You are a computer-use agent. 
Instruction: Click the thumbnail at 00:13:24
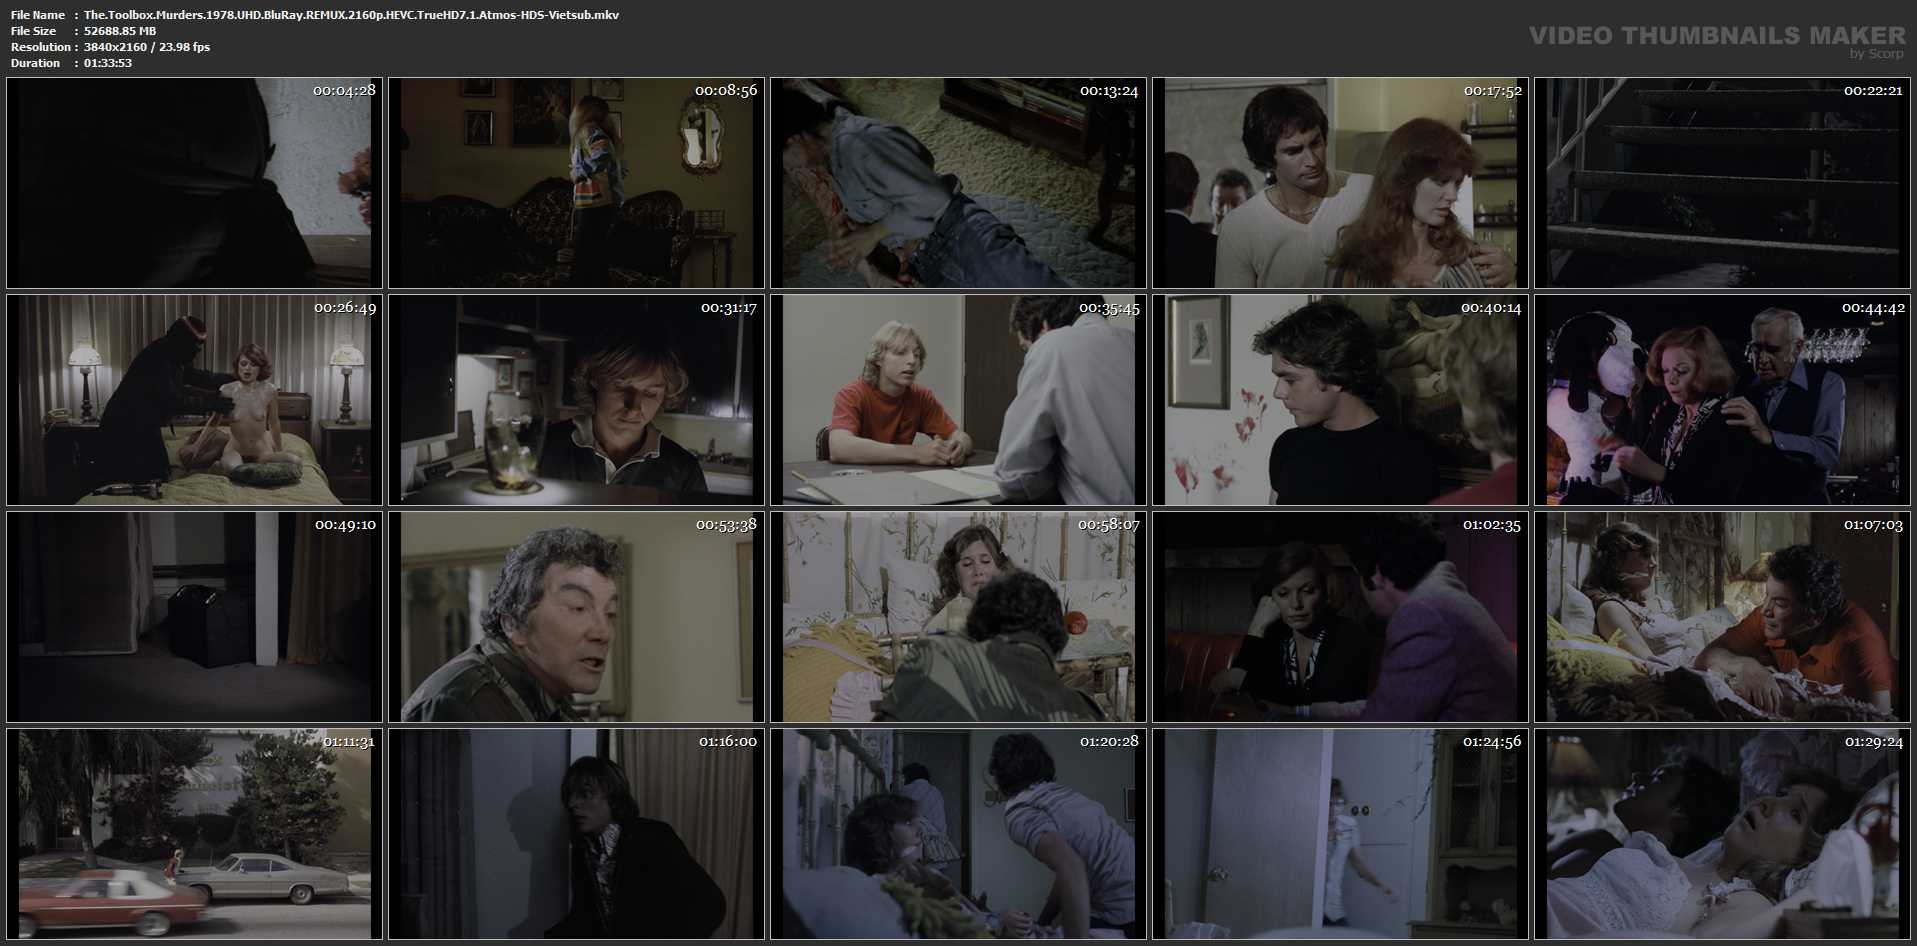[x=958, y=183]
